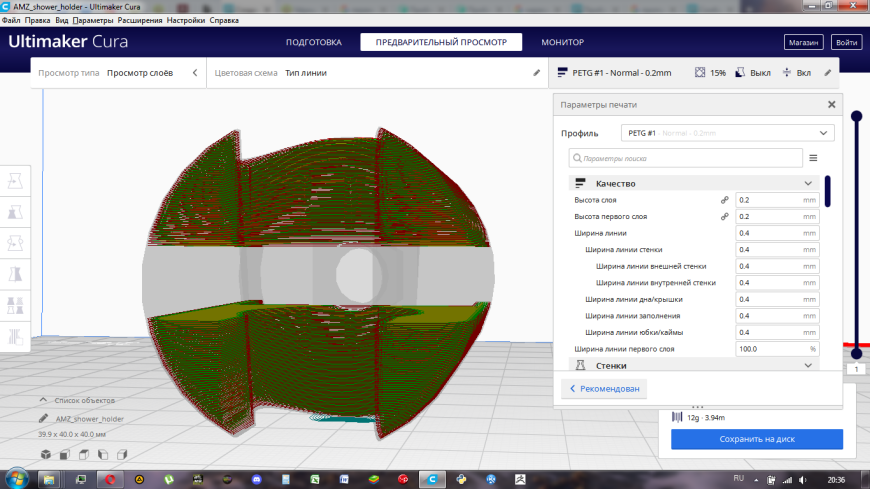The width and height of the screenshot is (870, 489).
Task: Click the Высота слоя value field
Action: click(777, 200)
